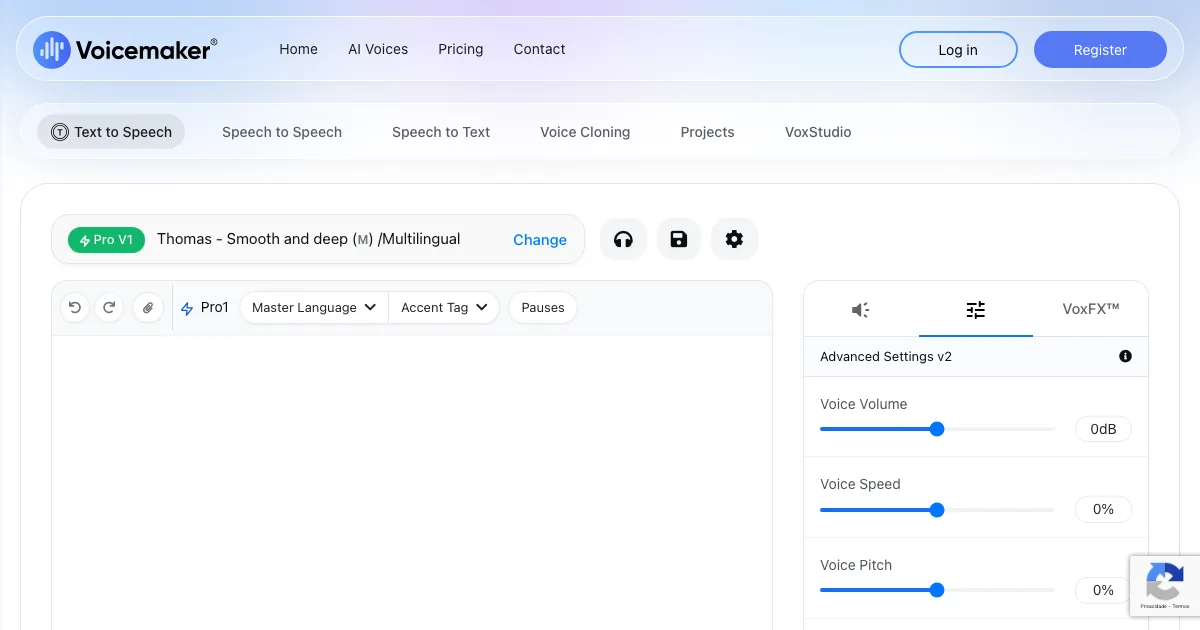Open the Speech to Speech tab

click(282, 132)
